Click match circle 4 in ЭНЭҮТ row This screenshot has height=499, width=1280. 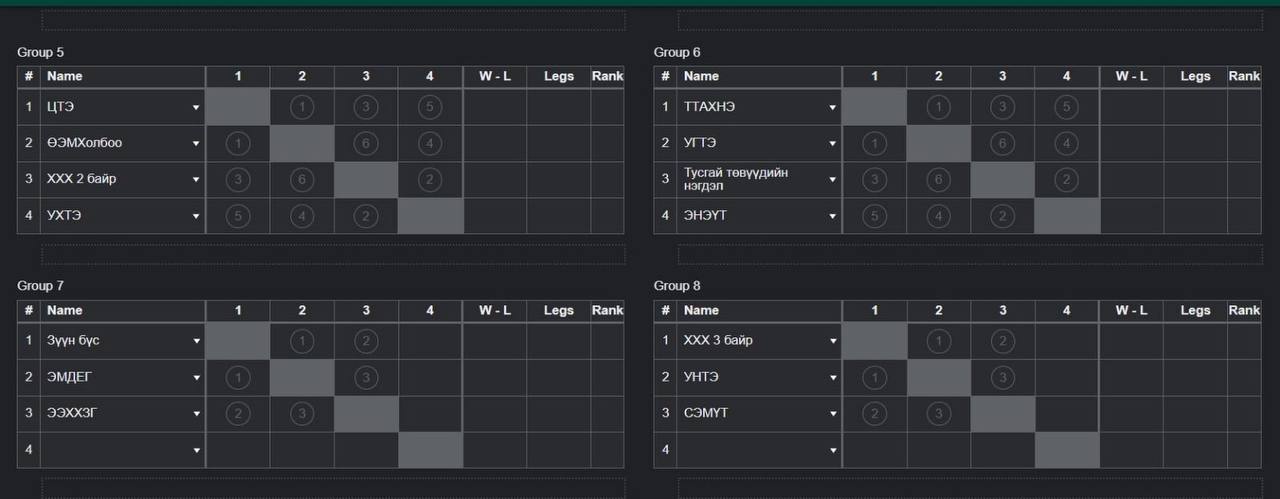click(x=938, y=216)
